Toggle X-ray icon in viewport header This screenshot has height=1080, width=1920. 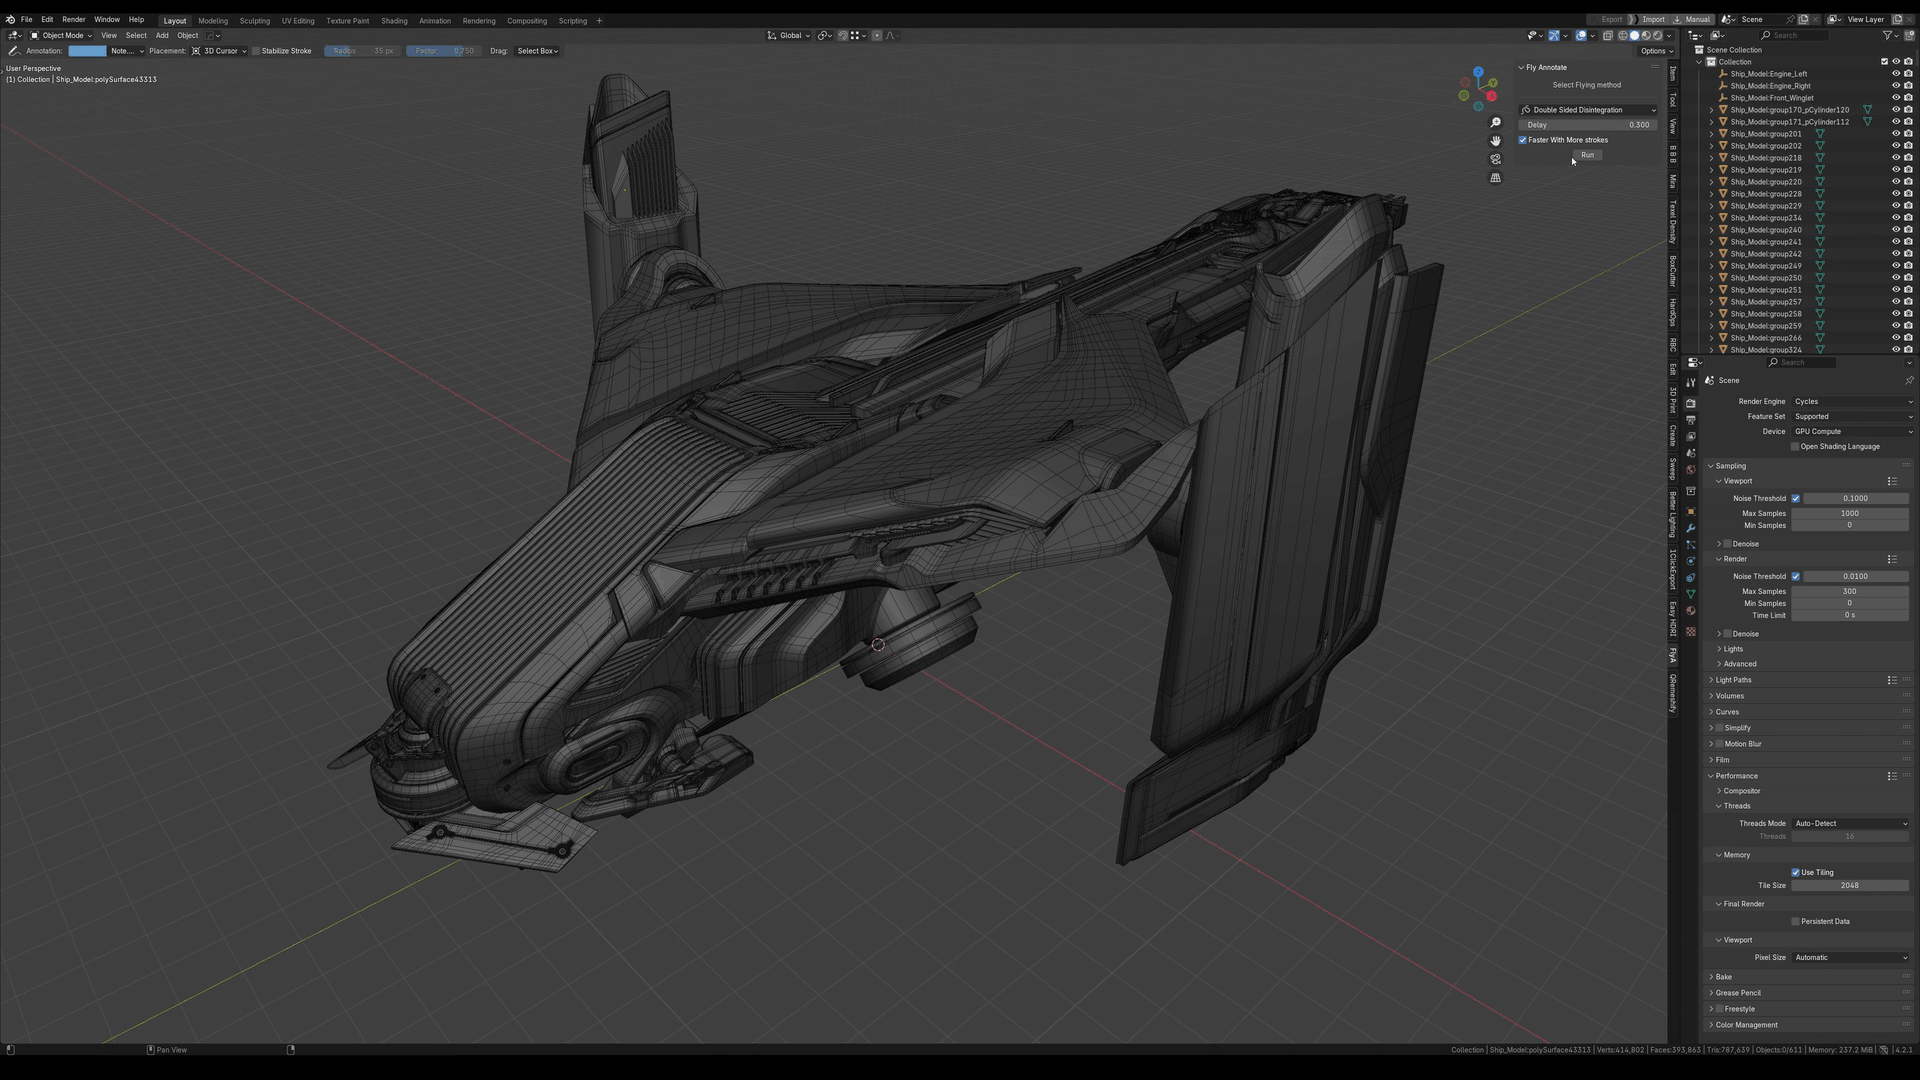pyautogui.click(x=1608, y=35)
